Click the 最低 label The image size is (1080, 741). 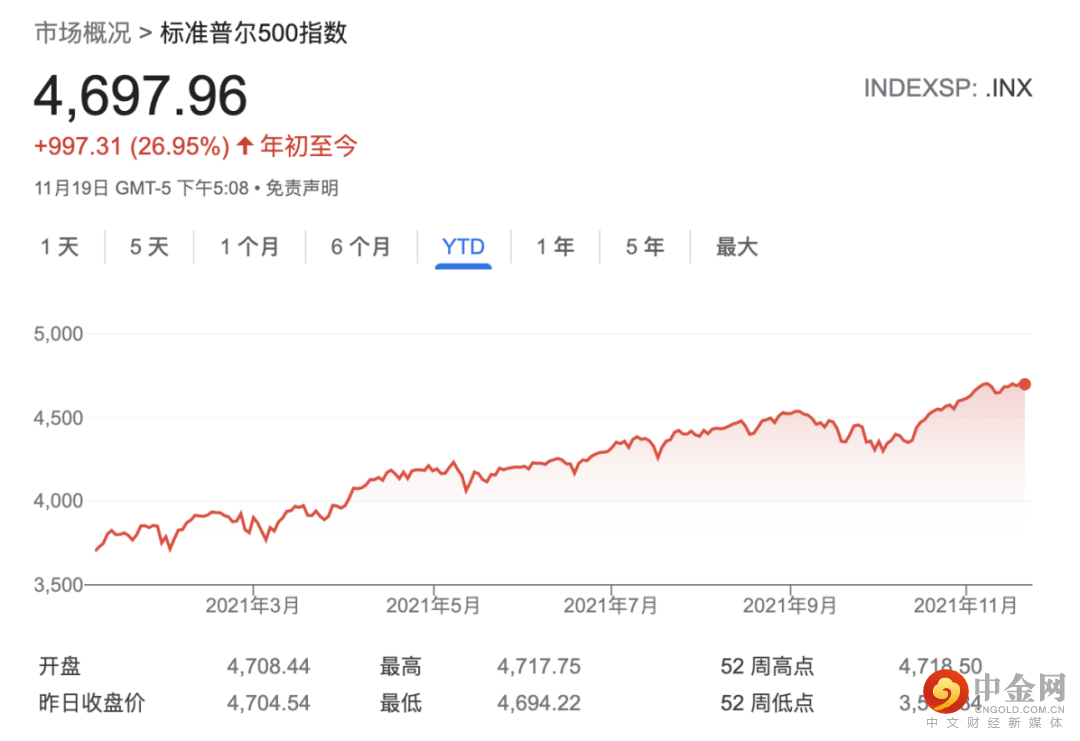400,703
